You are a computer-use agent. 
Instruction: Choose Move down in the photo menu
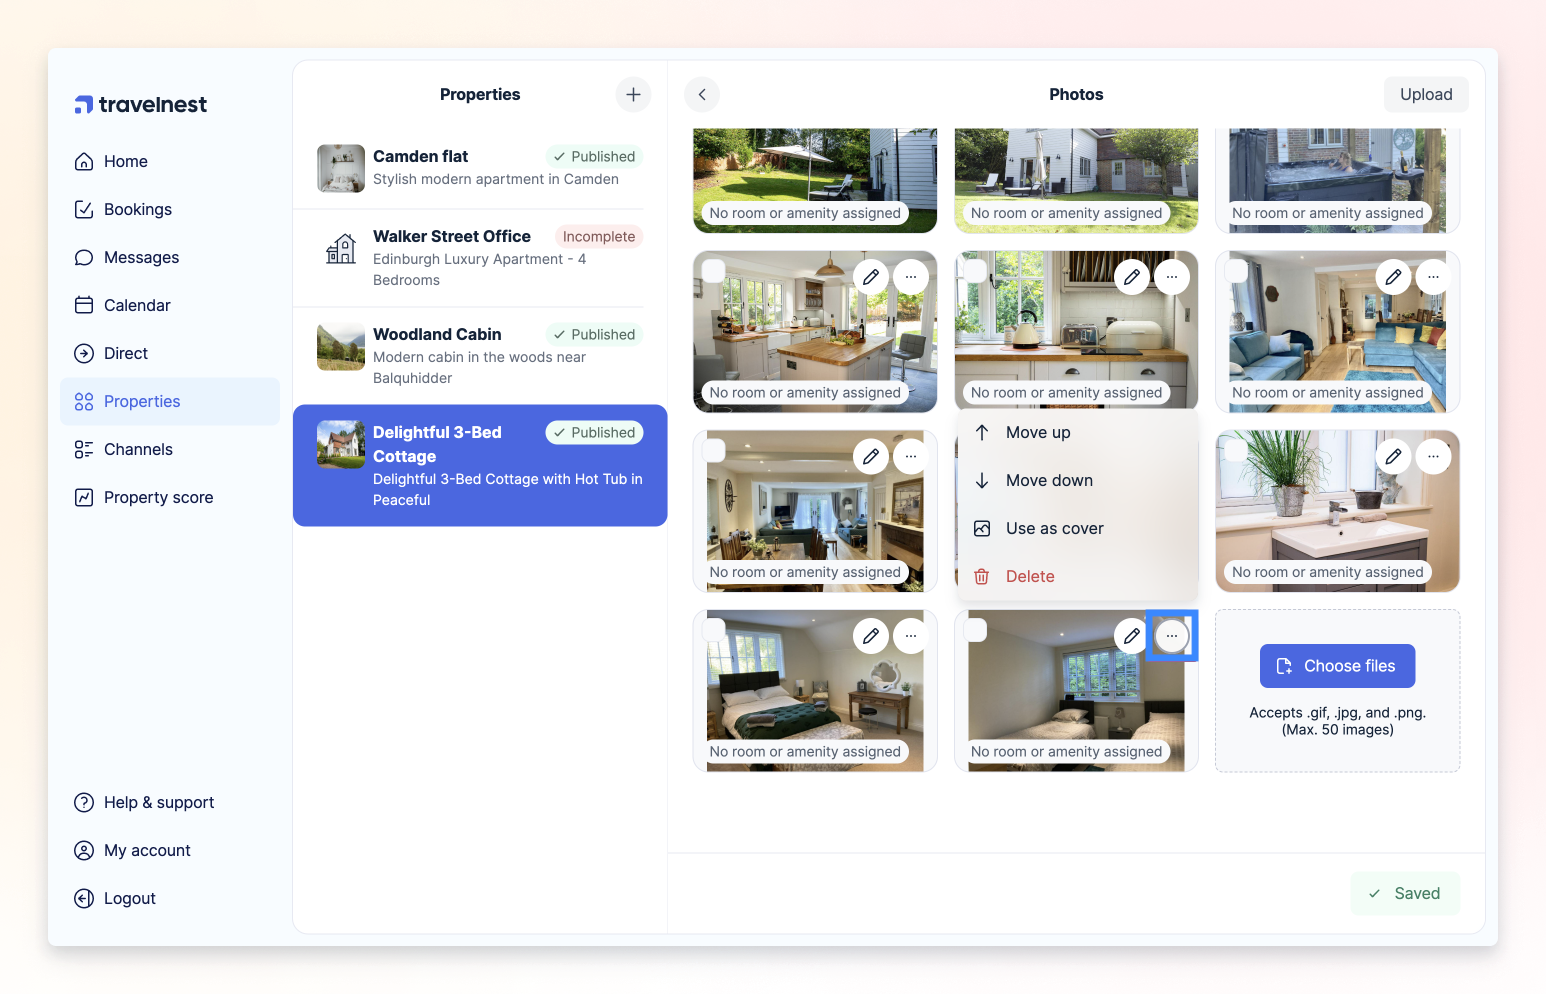(1049, 480)
